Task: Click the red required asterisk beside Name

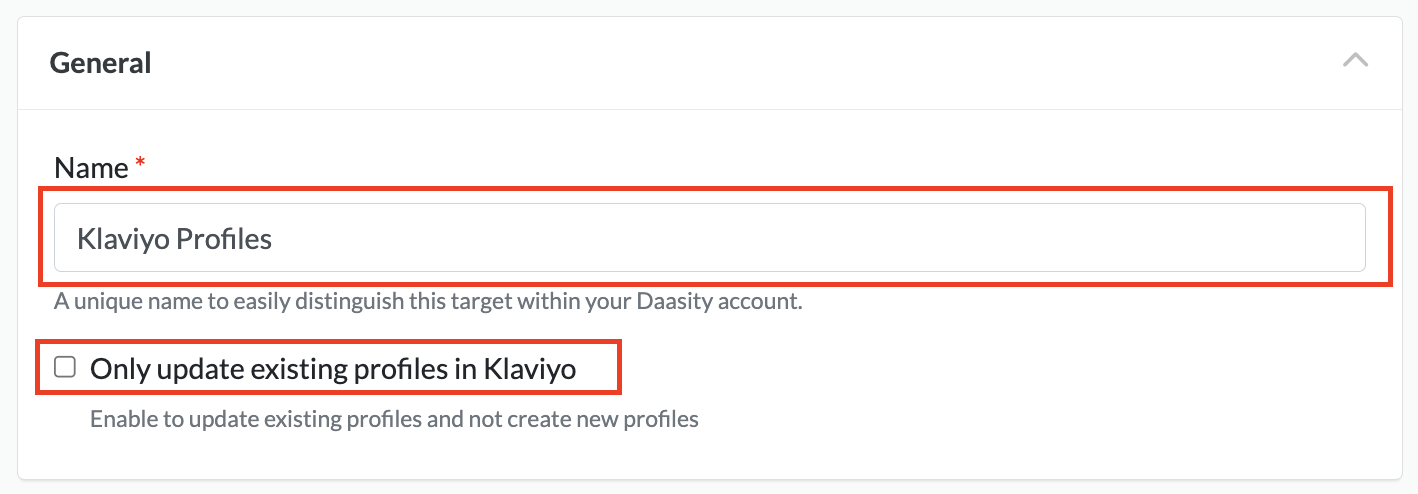Action: pyautogui.click(x=141, y=165)
